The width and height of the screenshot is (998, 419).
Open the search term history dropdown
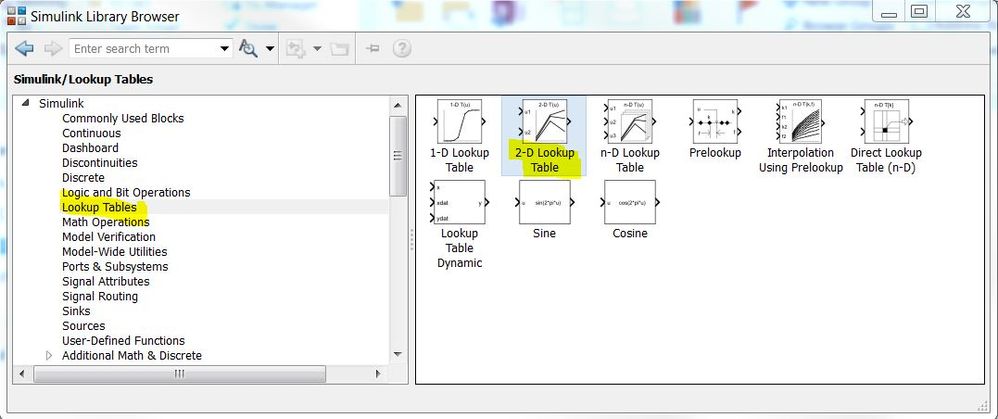click(225, 48)
